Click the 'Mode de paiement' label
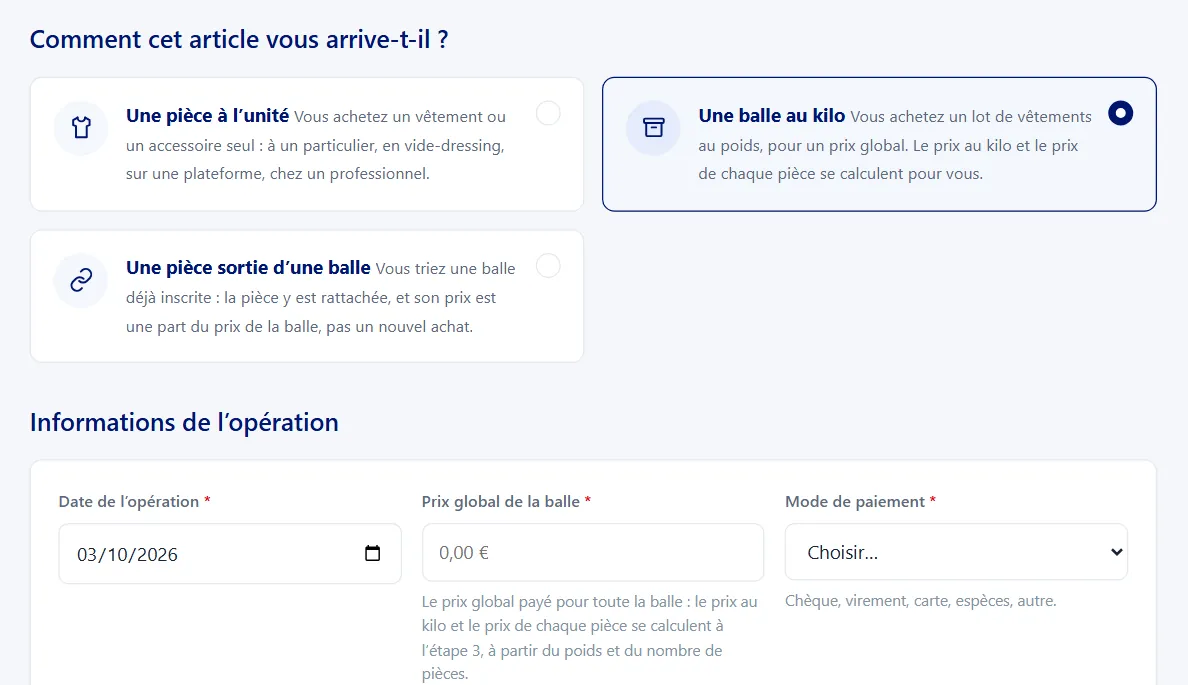 (855, 502)
